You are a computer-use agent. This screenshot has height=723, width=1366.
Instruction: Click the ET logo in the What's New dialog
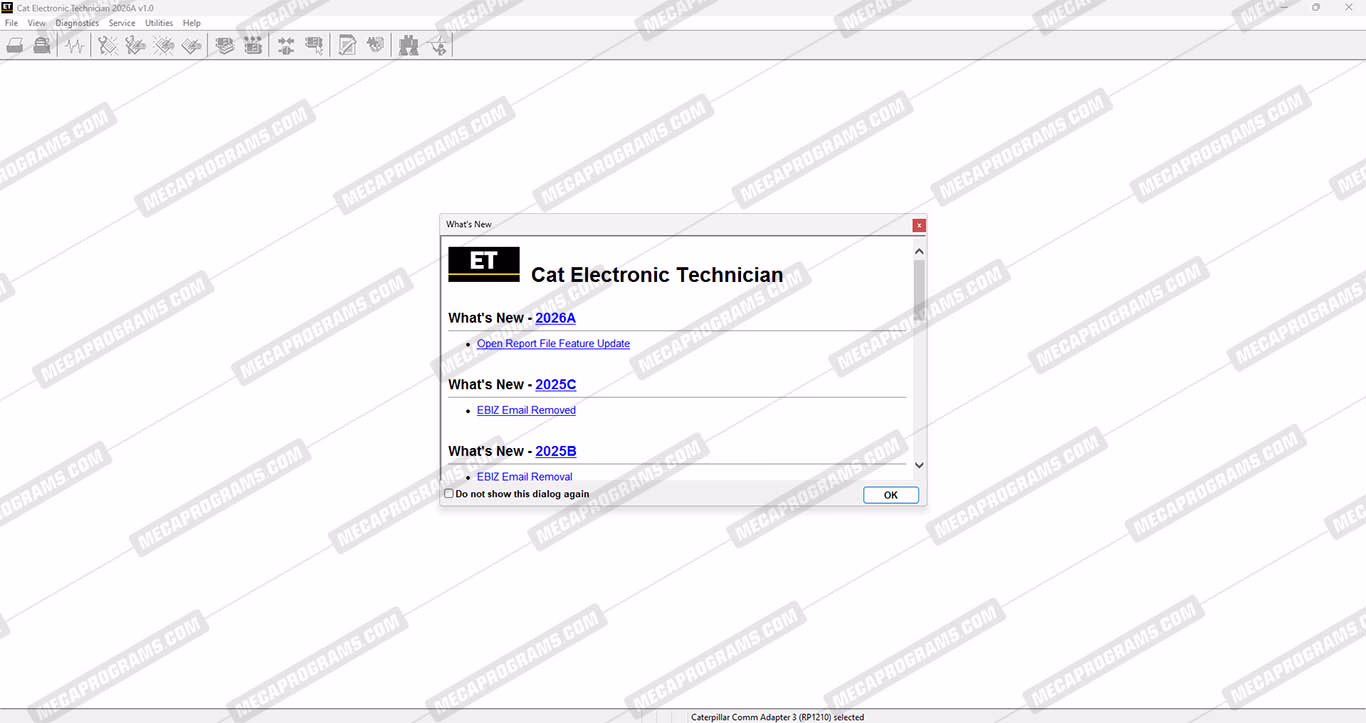[x=484, y=264]
